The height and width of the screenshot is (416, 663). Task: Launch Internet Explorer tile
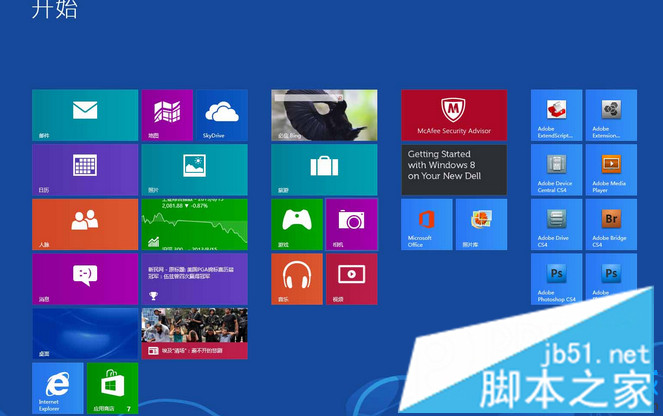(x=57, y=388)
